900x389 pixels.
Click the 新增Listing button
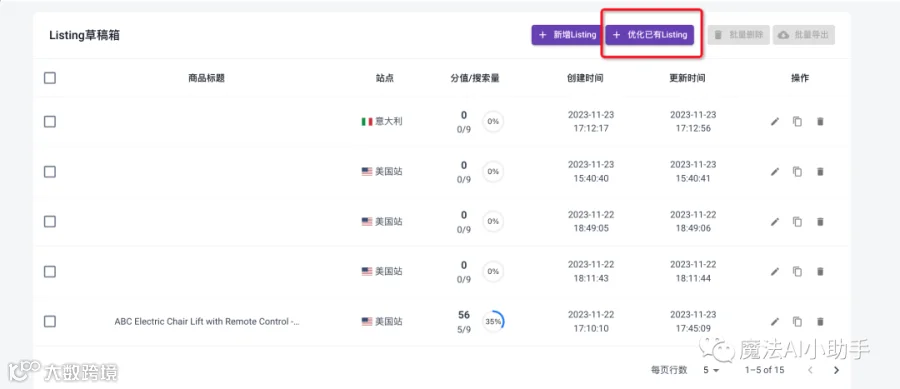click(x=567, y=35)
